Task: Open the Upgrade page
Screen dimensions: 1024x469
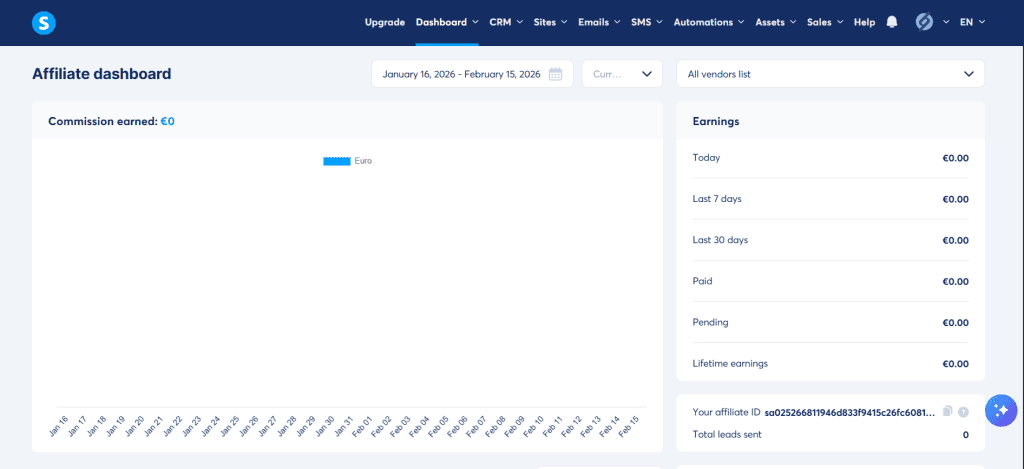Action: click(x=385, y=22)
